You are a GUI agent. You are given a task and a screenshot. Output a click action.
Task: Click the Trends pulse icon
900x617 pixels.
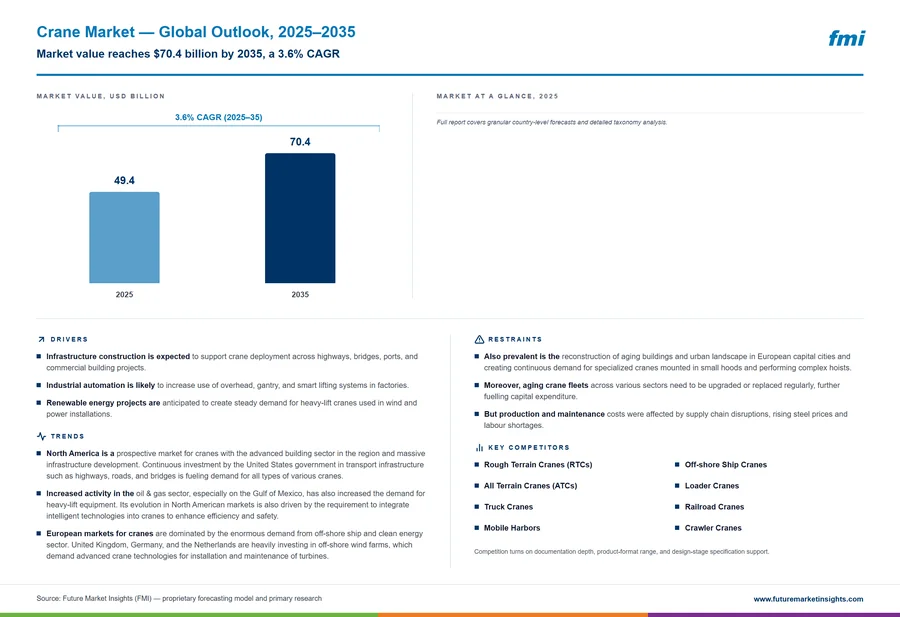tap(41, 436)
